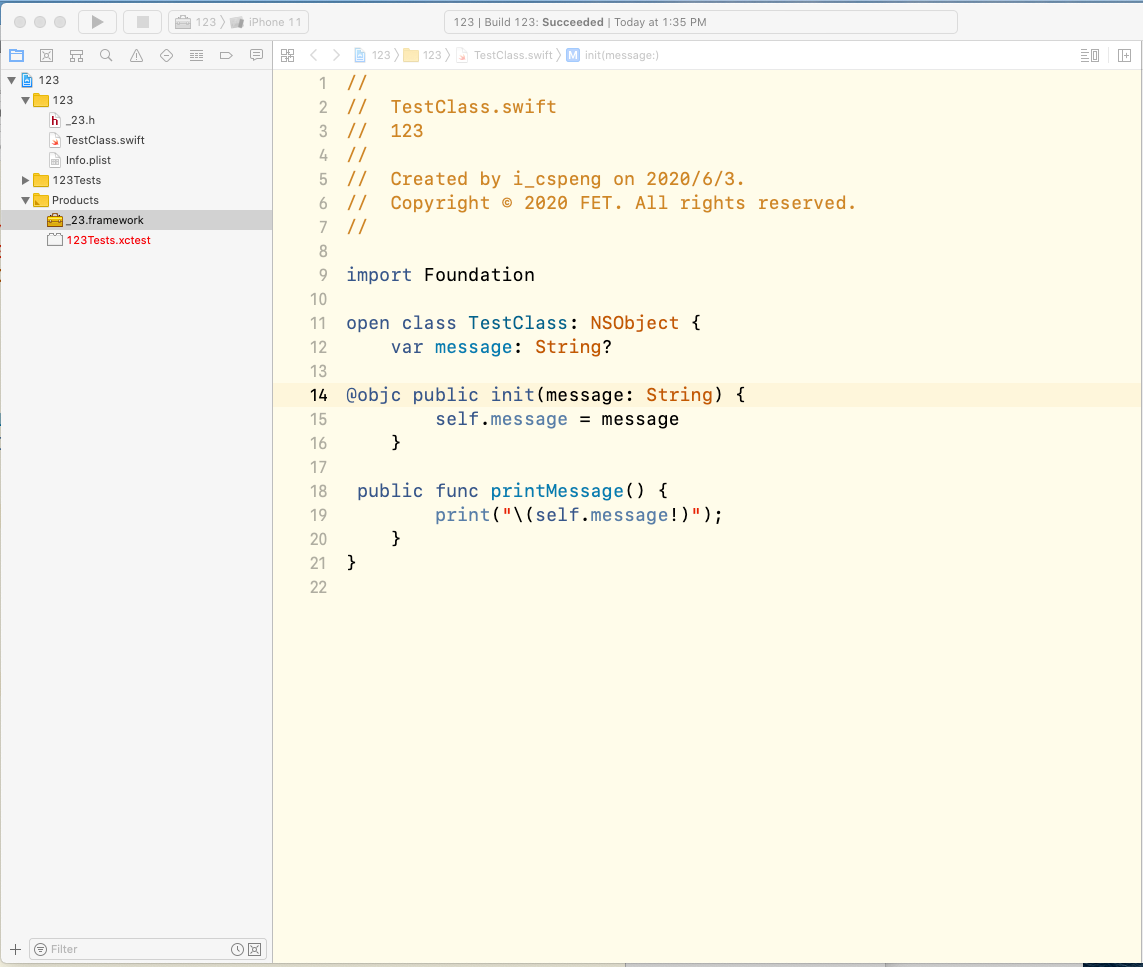Viewport: 1143px width, 967px height.
Task: Collapse the 123 project tree
Action: coord(10,80)
